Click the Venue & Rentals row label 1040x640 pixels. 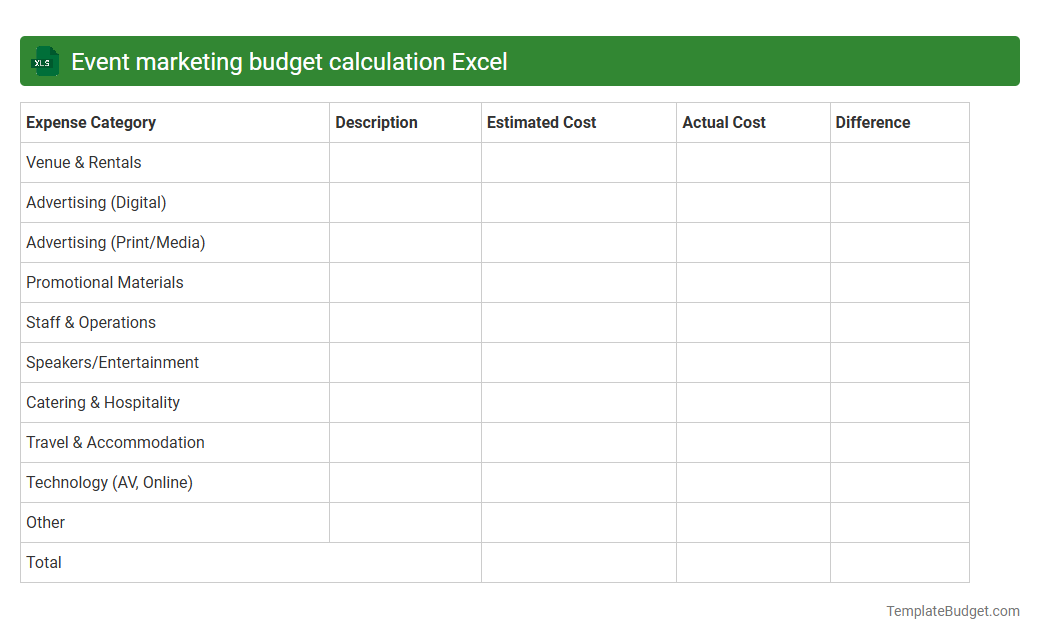click(83, 162)
